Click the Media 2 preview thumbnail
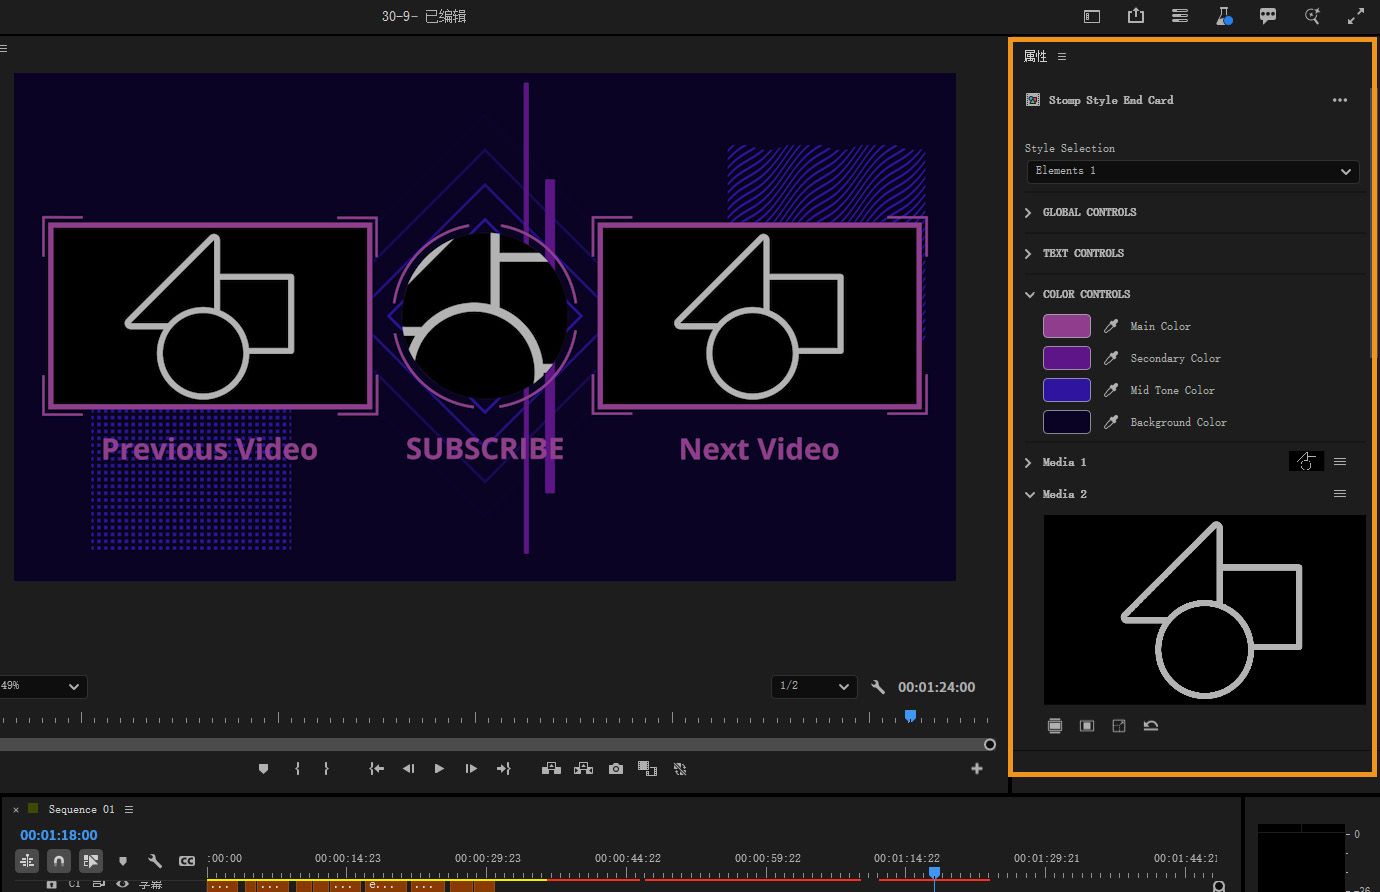Image resolution: width=1380 pixels, height=892 pixels. coord(1204,610)
